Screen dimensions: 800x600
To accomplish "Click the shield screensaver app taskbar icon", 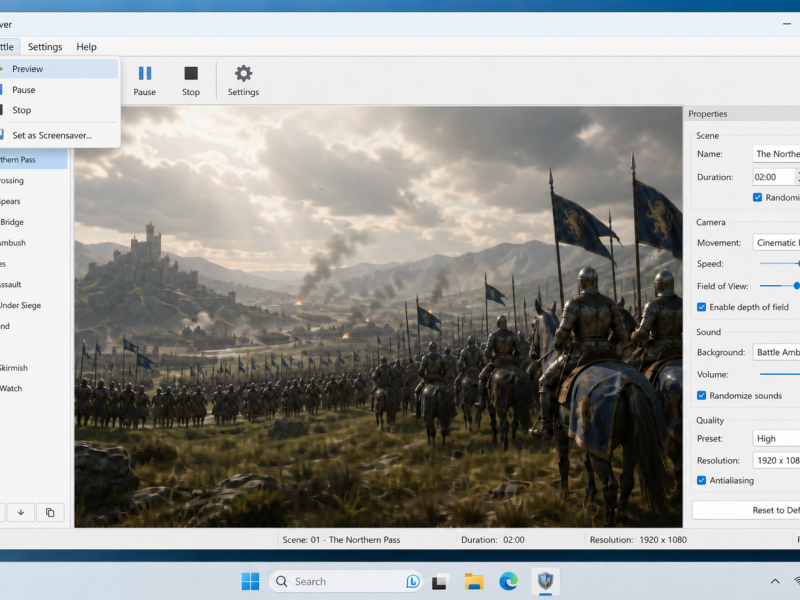I will pyautogui.click(x=545, y=582).
